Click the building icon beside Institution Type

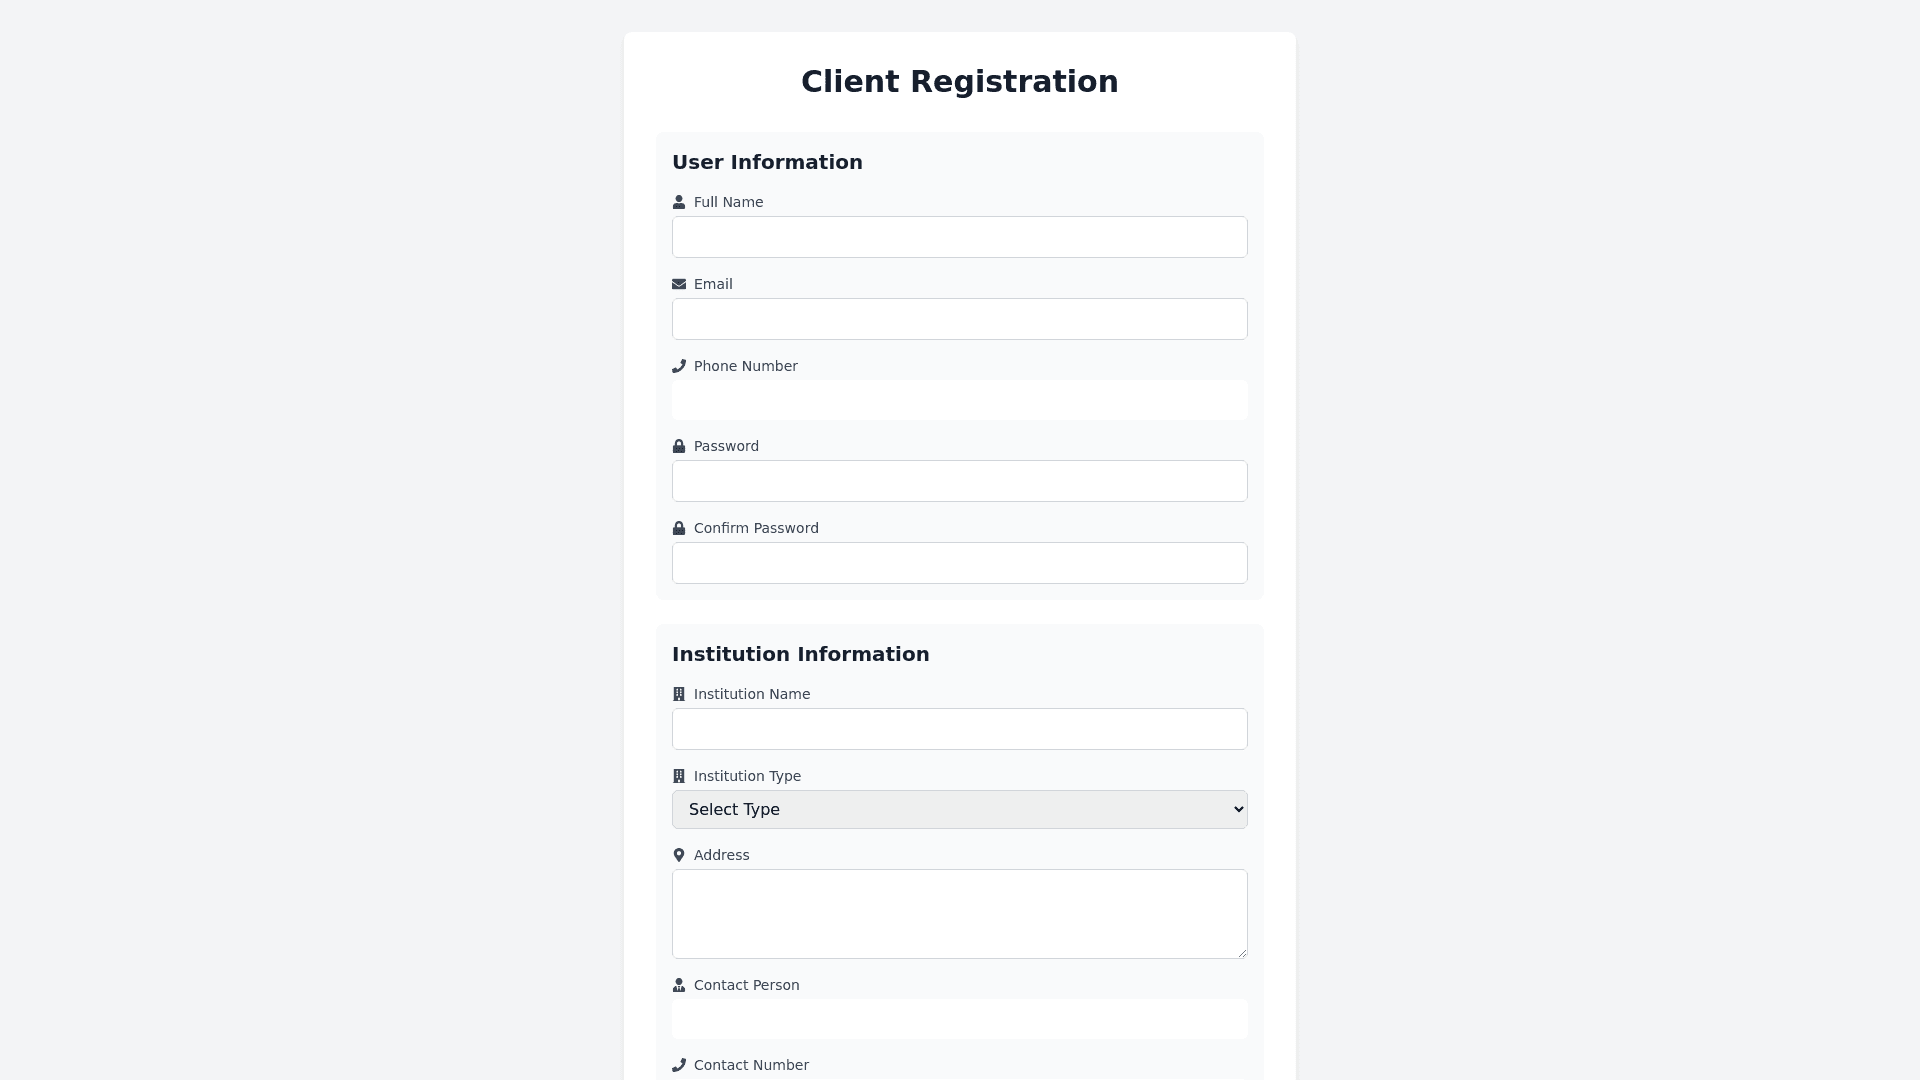click(679, 776)
